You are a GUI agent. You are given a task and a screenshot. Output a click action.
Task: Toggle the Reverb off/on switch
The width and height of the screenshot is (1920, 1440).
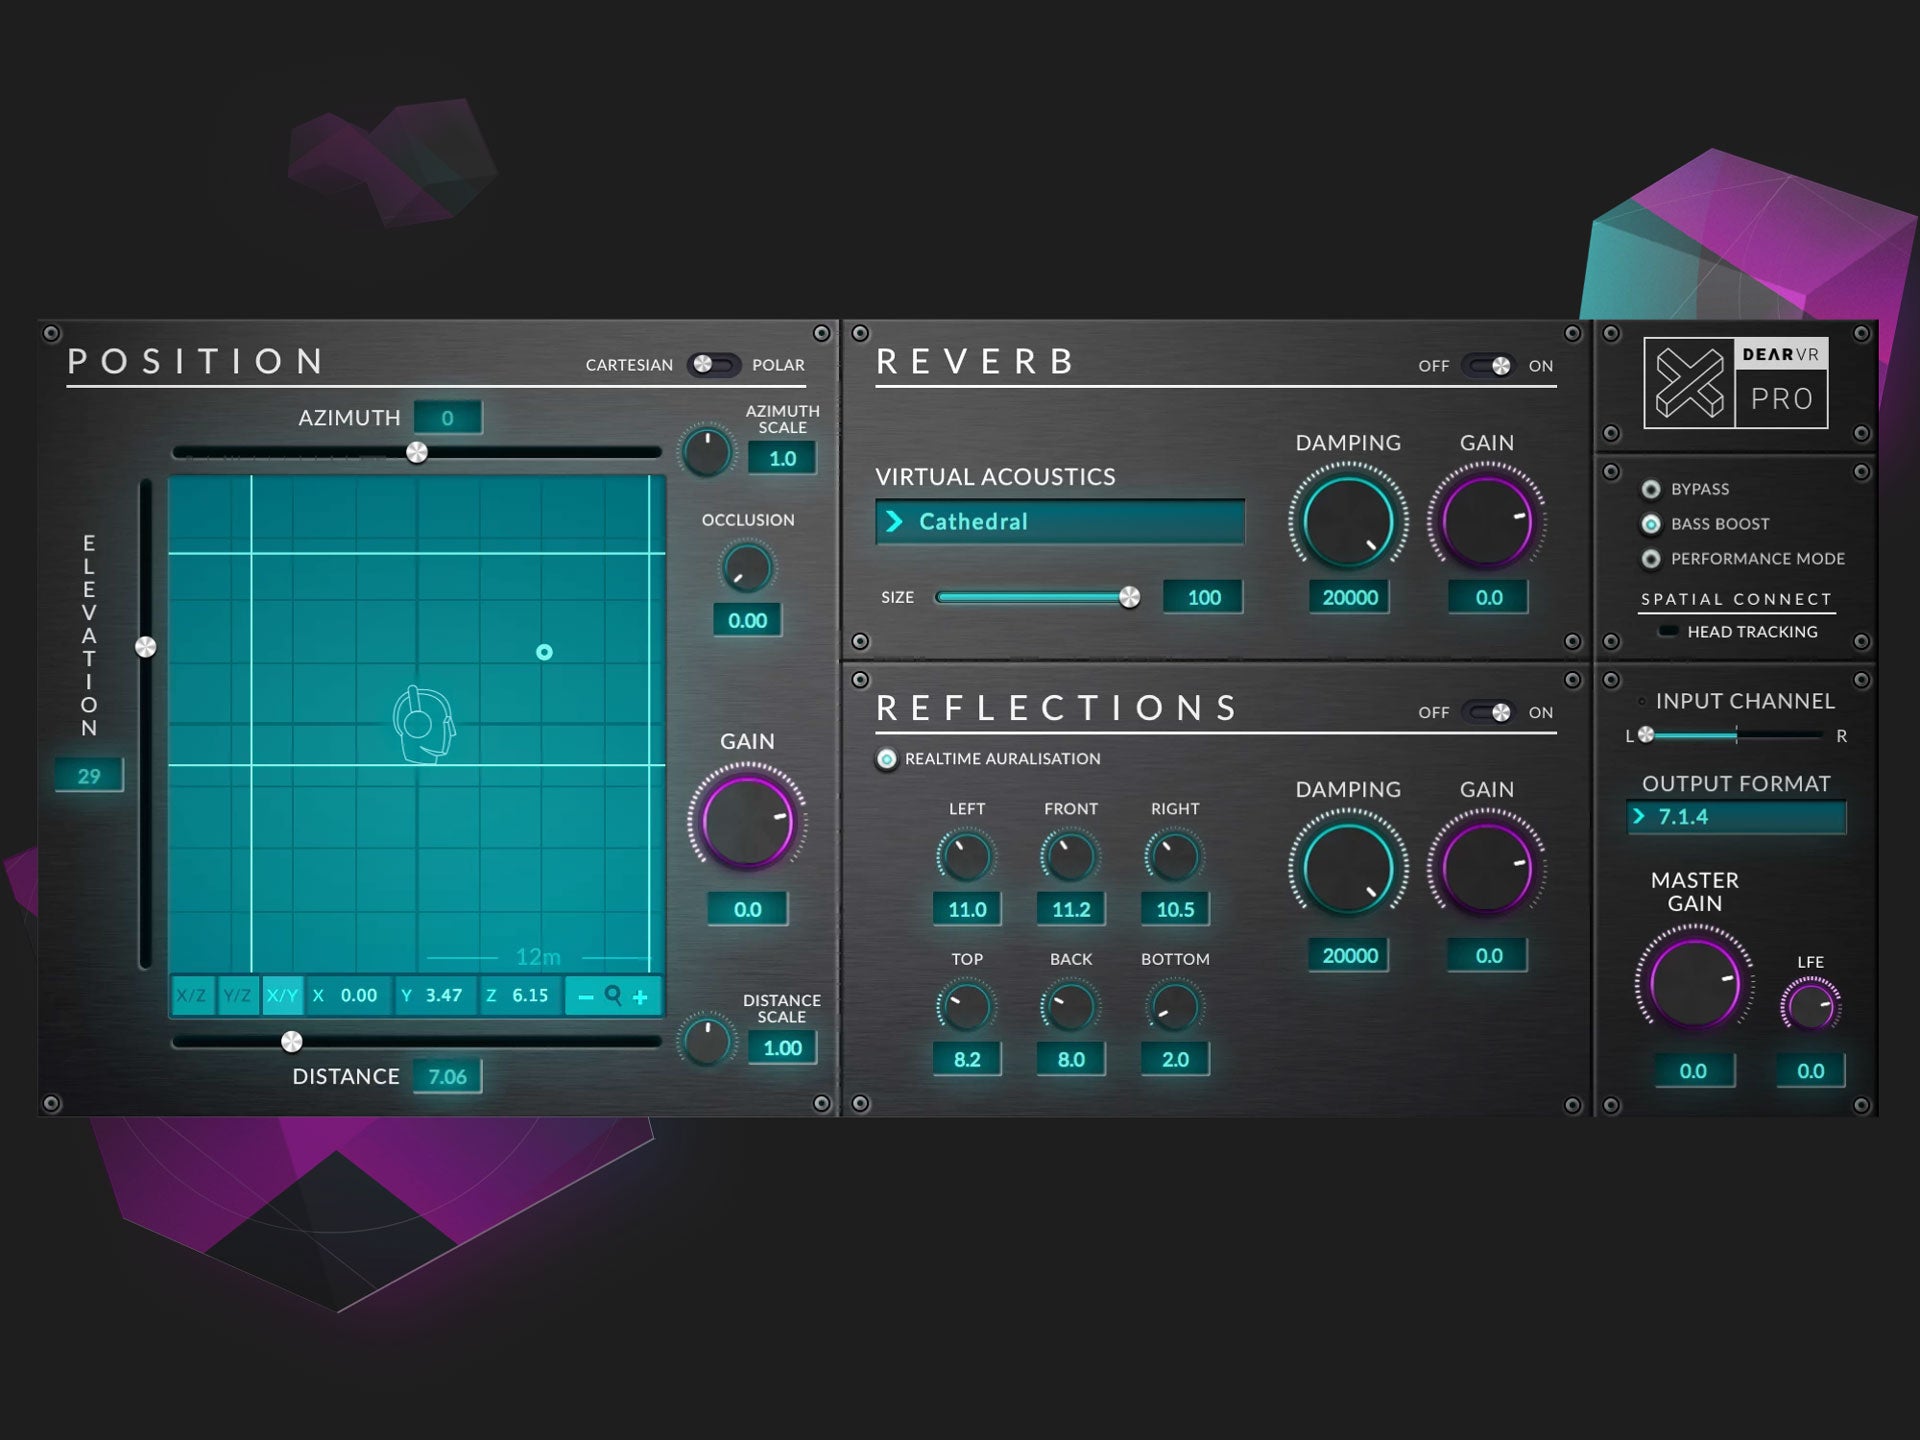point(1488,366)
